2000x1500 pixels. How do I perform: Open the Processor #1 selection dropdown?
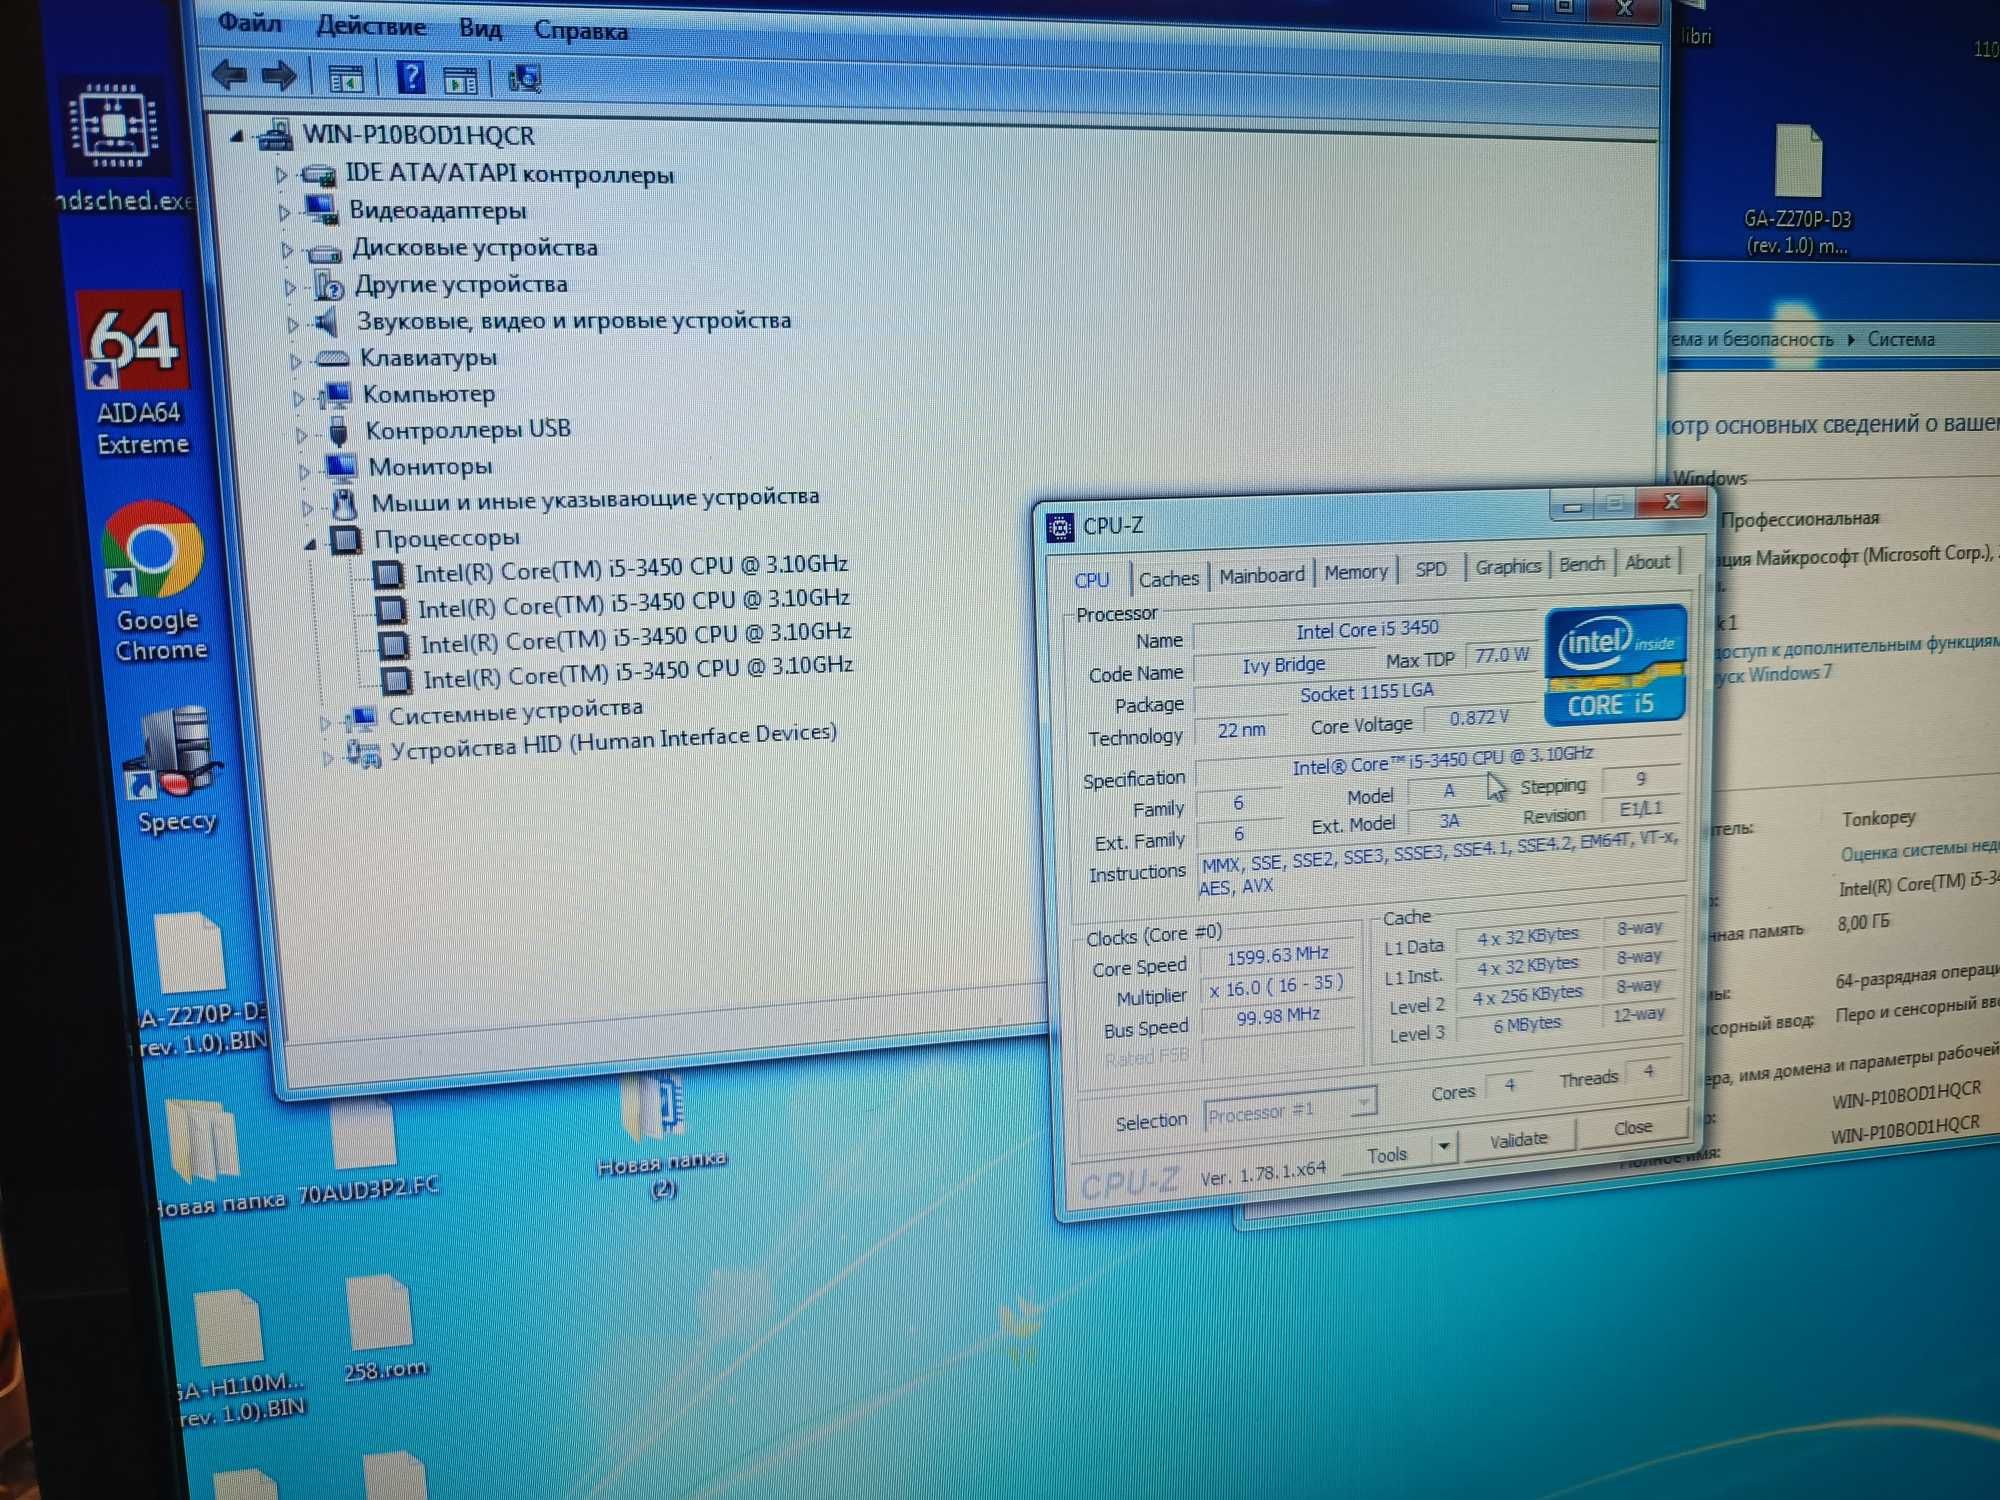(x=1290, y=1110)
